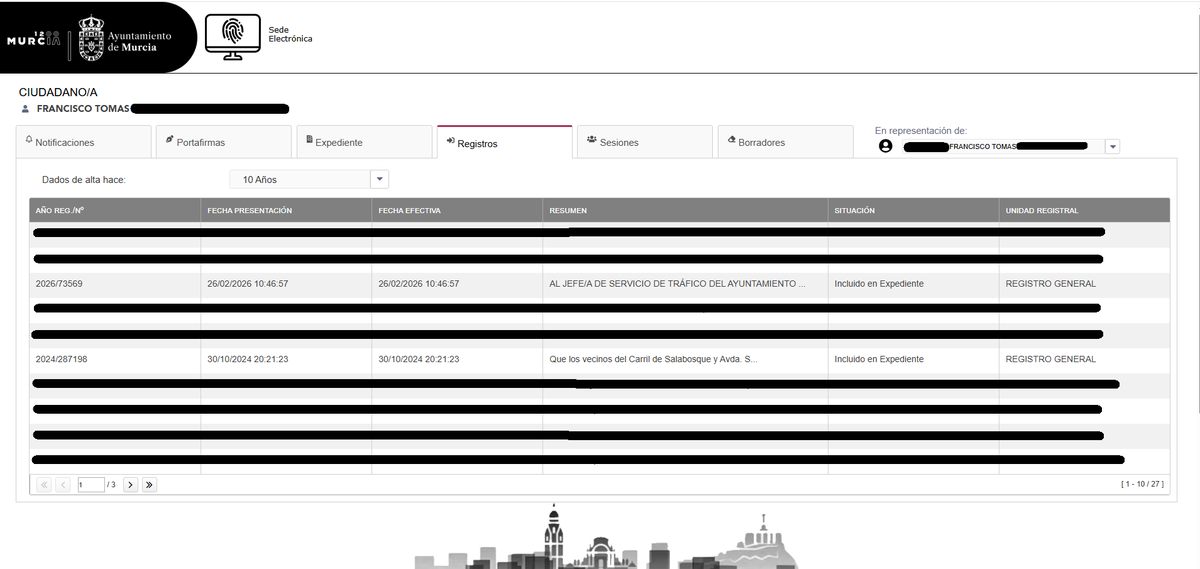Image resolution: width=1200 pixels, height=569 pixels.
Task: Switch to the Portafirmas tab
Action: [x=223, y=142]
